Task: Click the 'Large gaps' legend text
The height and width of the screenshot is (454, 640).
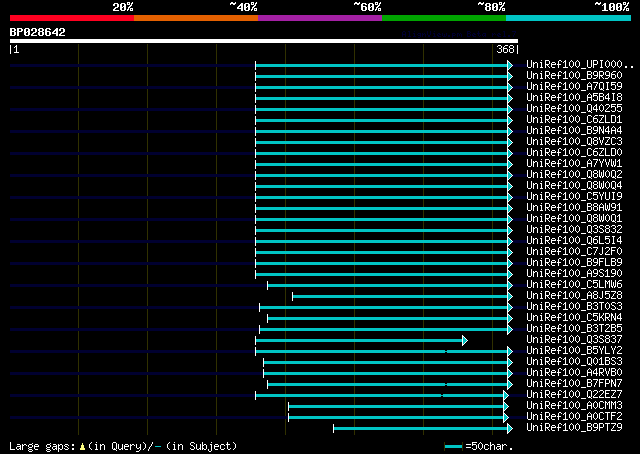Action: click(42, 446)
